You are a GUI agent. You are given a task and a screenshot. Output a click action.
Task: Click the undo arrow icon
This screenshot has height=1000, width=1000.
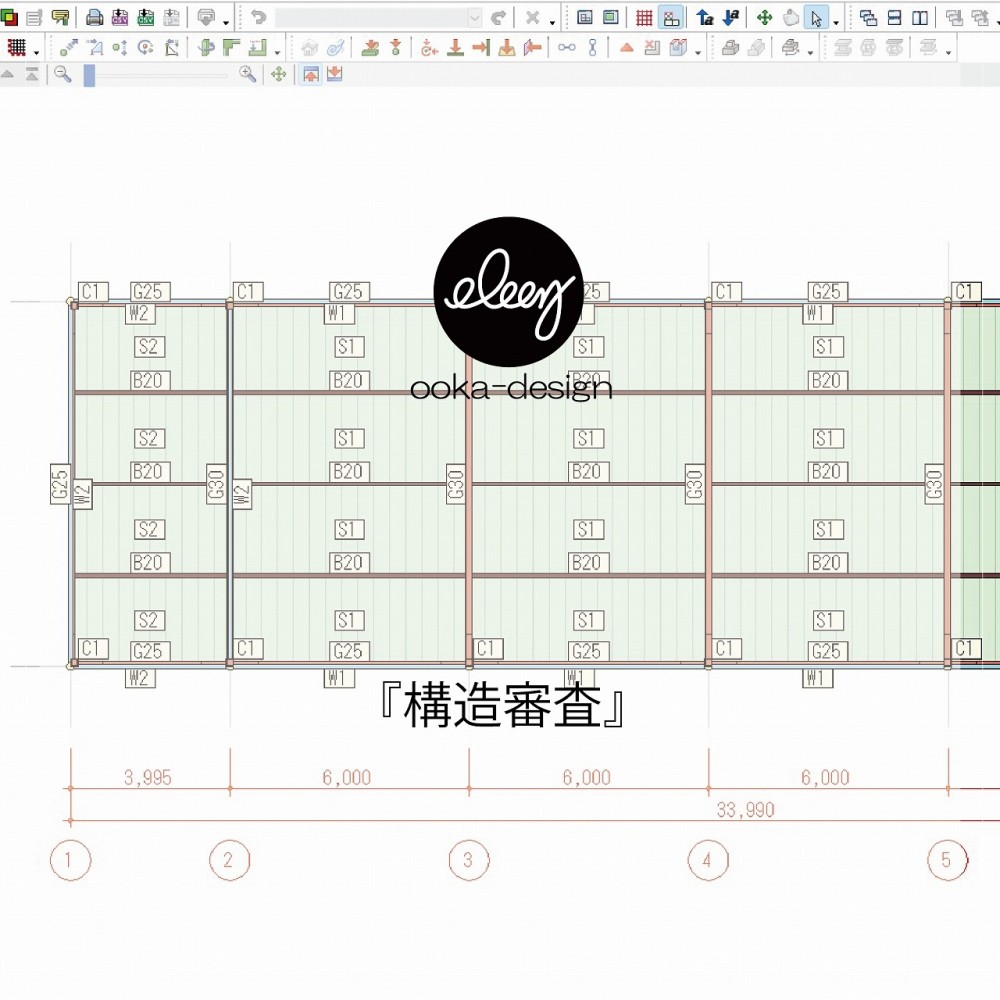258,18
